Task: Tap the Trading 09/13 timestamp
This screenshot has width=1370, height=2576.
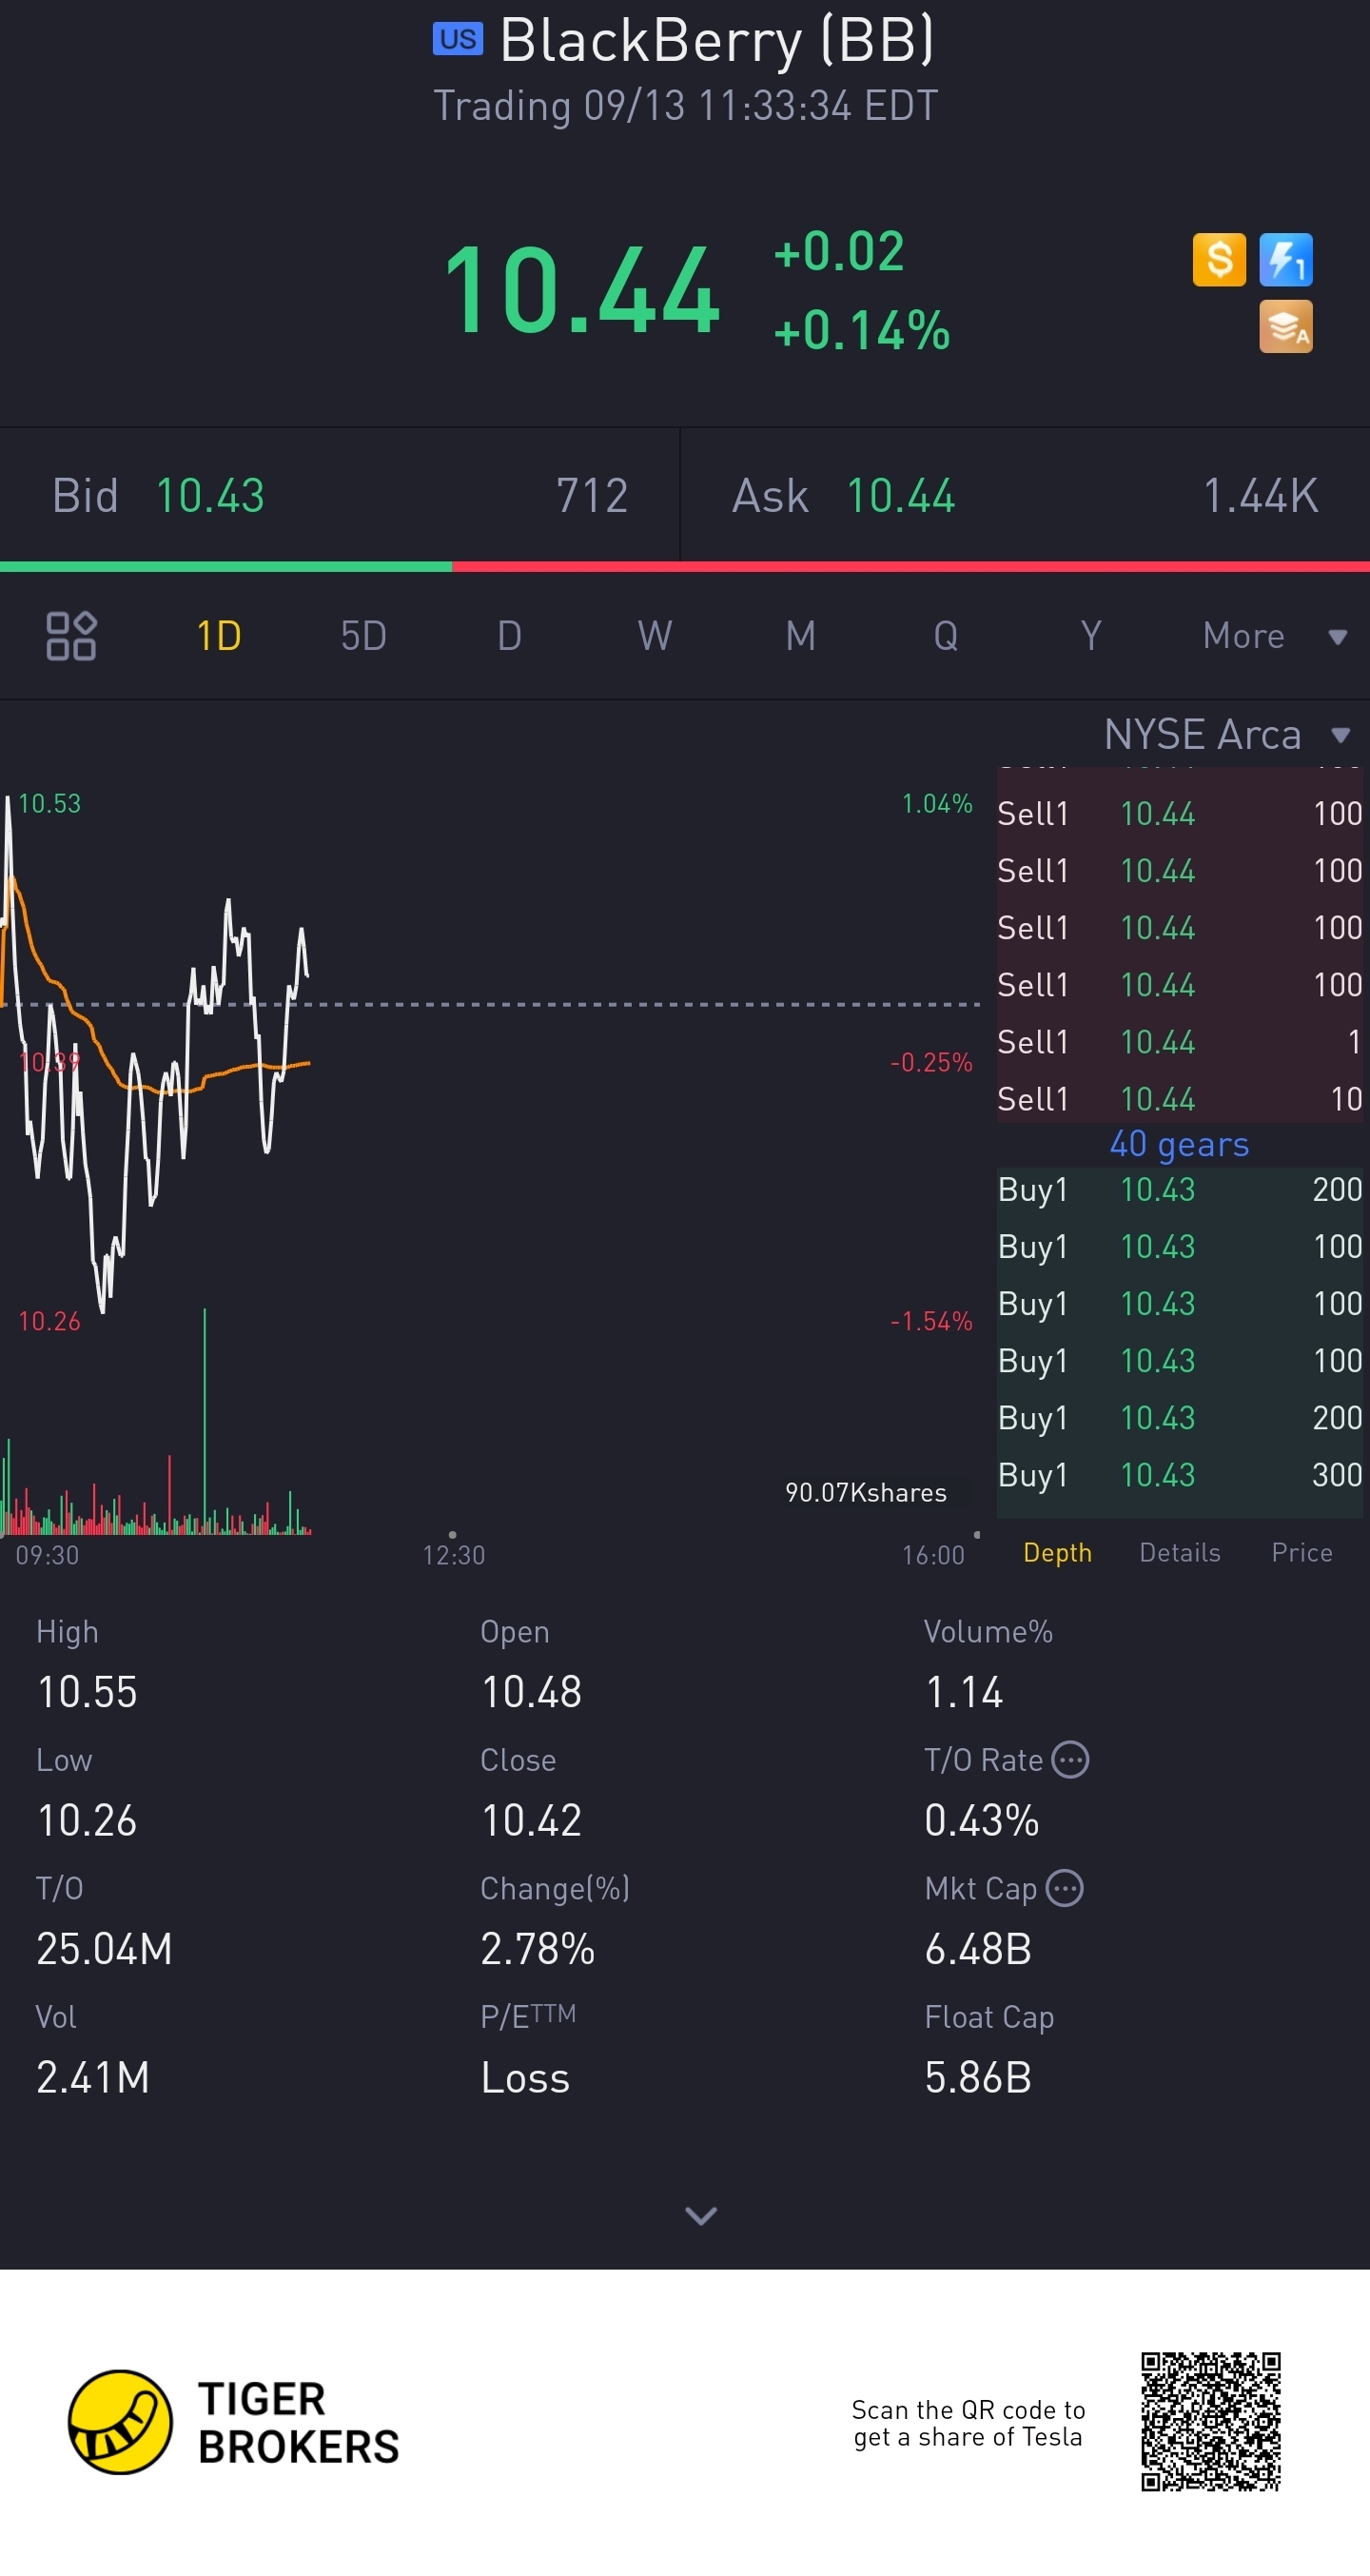Action: click(x=685, y=105)
